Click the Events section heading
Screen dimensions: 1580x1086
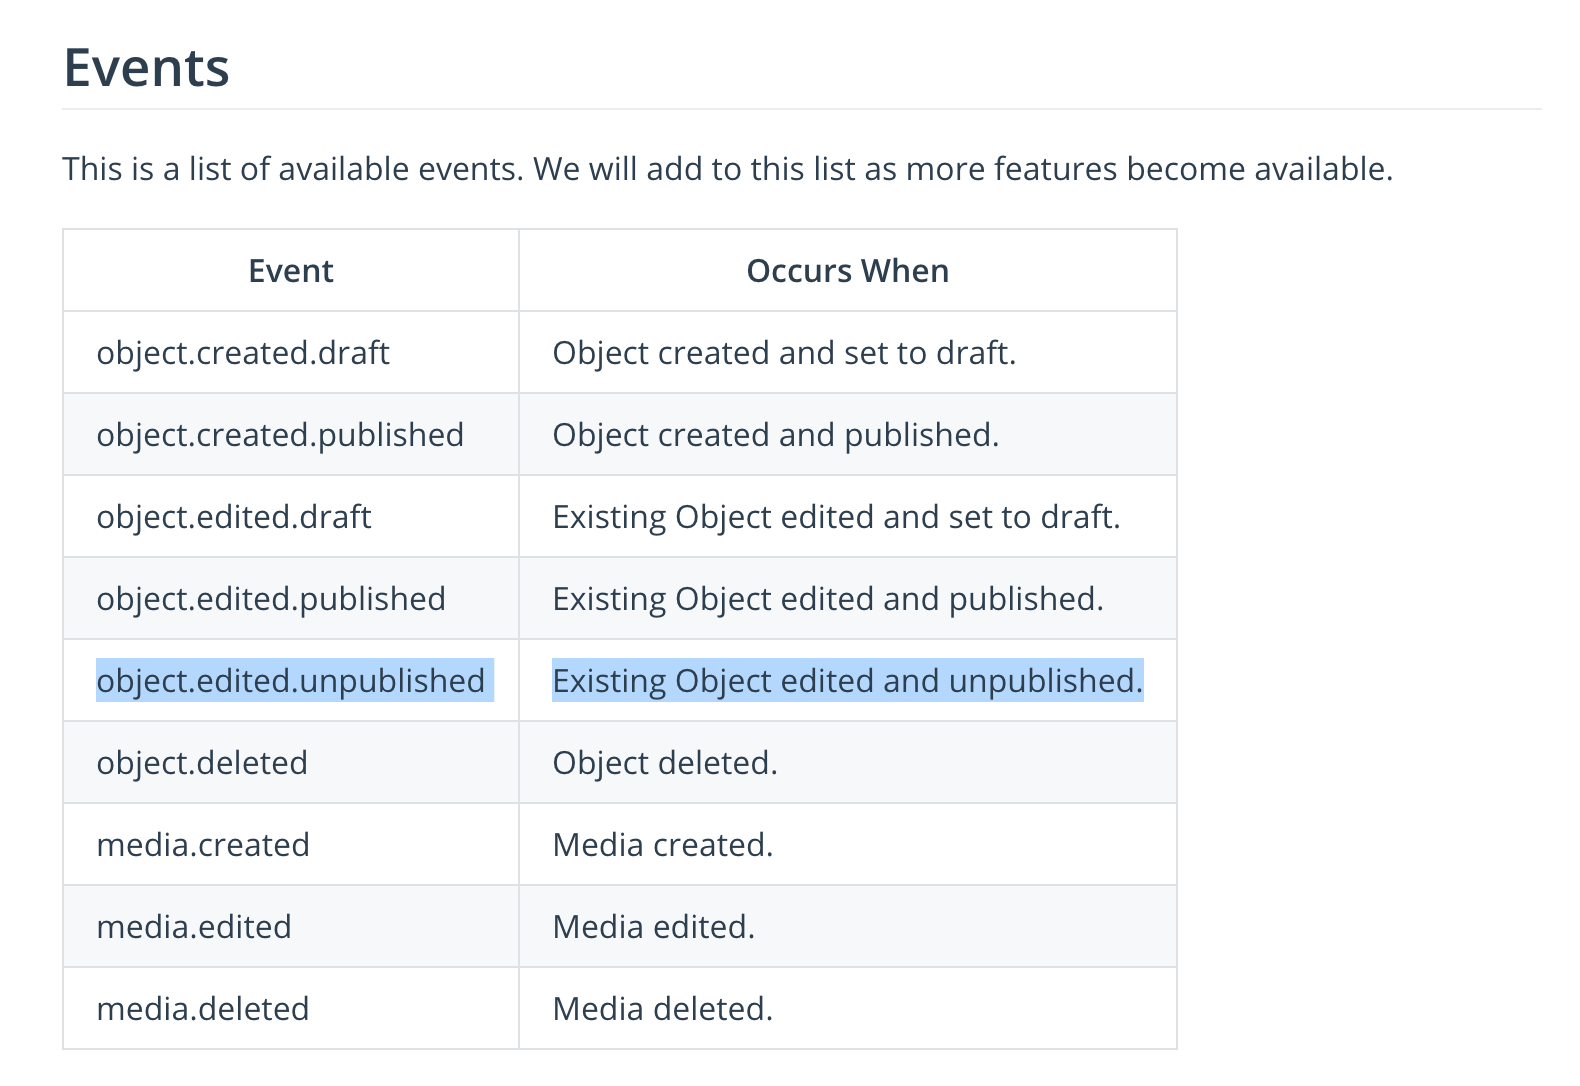[x=147, y=68]
